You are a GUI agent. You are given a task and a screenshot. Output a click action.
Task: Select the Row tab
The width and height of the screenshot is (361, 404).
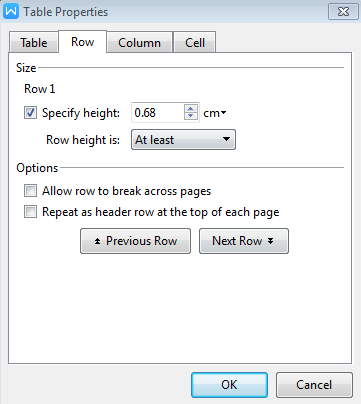coord(83,42)
